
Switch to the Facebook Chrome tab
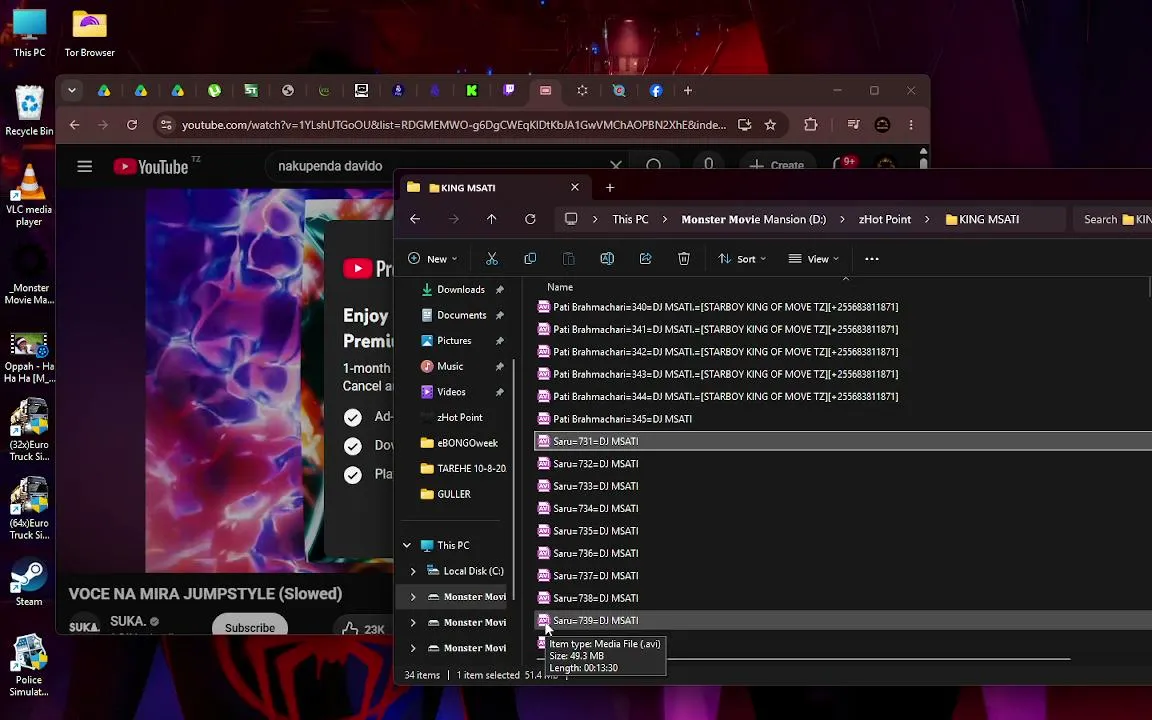pos(655,90)
